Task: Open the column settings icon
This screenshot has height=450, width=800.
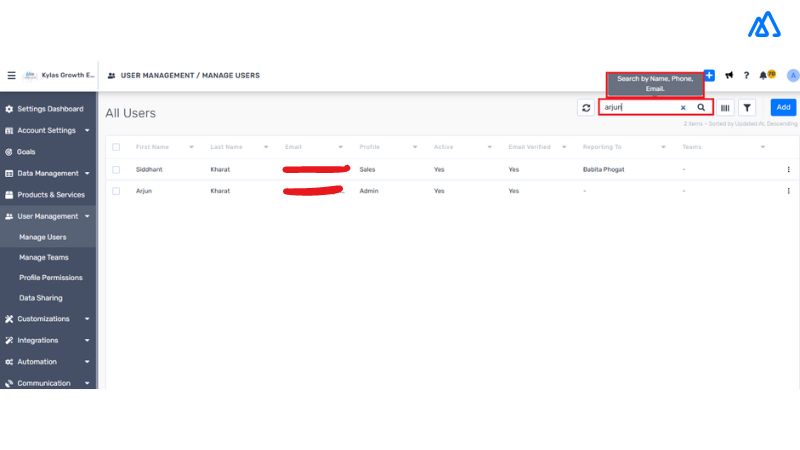Action: coord(725,108)
